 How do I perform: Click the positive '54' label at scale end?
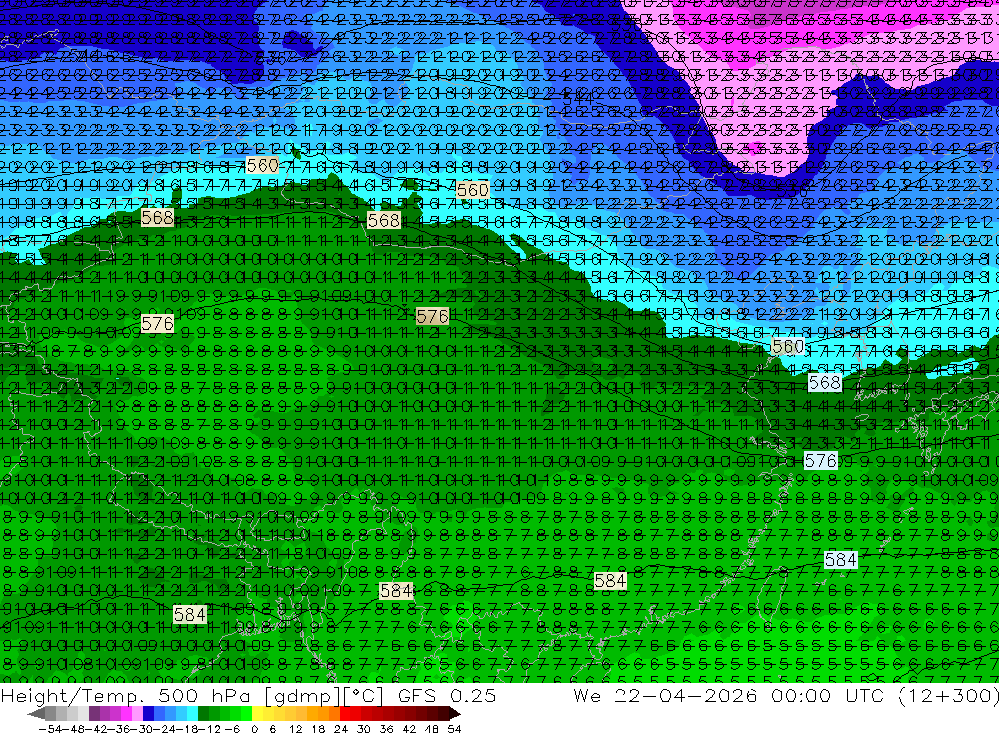coord(454,729)
